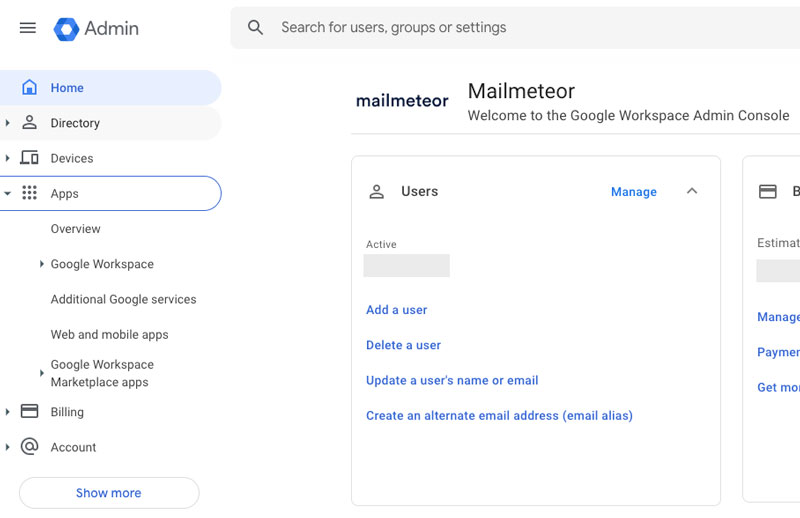Open Devices in the sidebar

click(110, 158)
